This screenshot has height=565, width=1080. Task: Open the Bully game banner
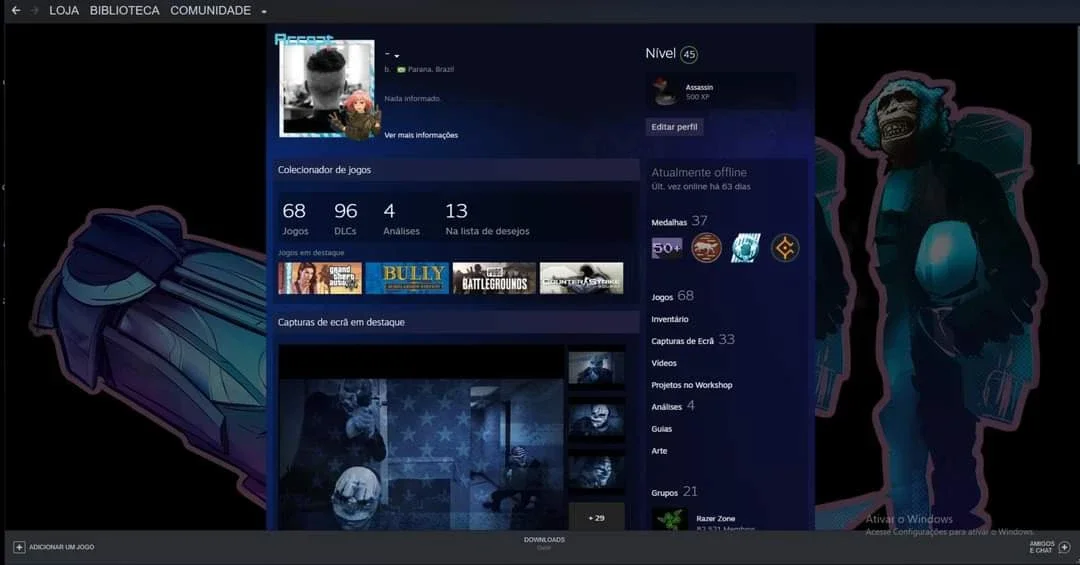407,278
